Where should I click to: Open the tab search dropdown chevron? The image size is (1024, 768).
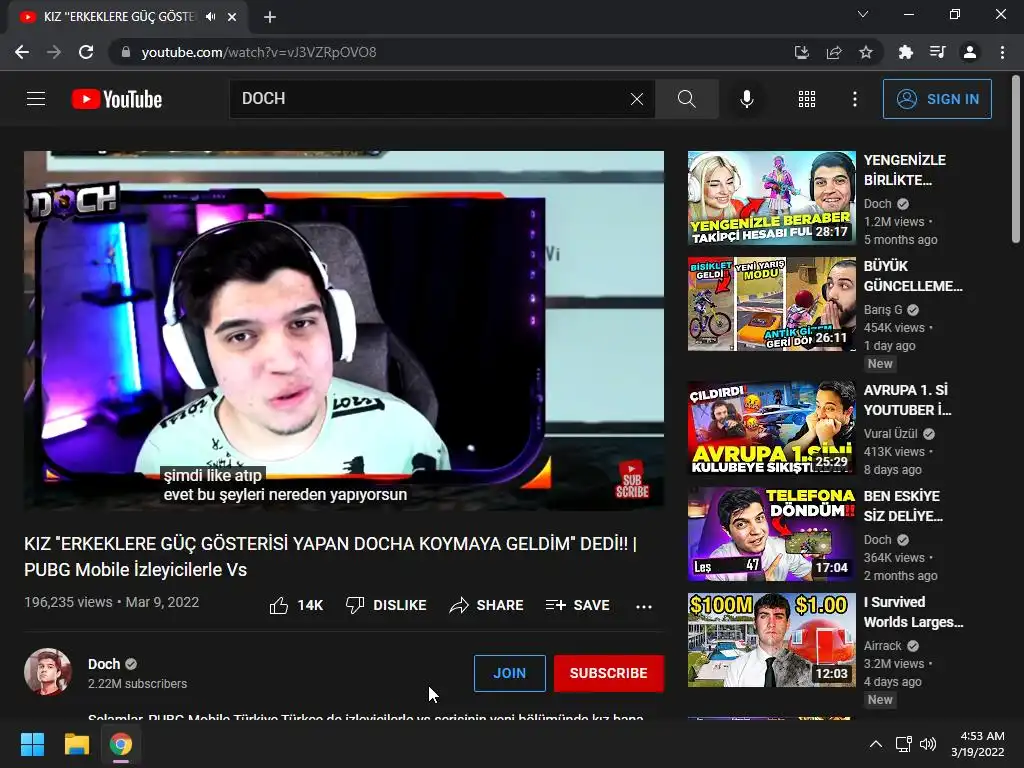point(863,14)
